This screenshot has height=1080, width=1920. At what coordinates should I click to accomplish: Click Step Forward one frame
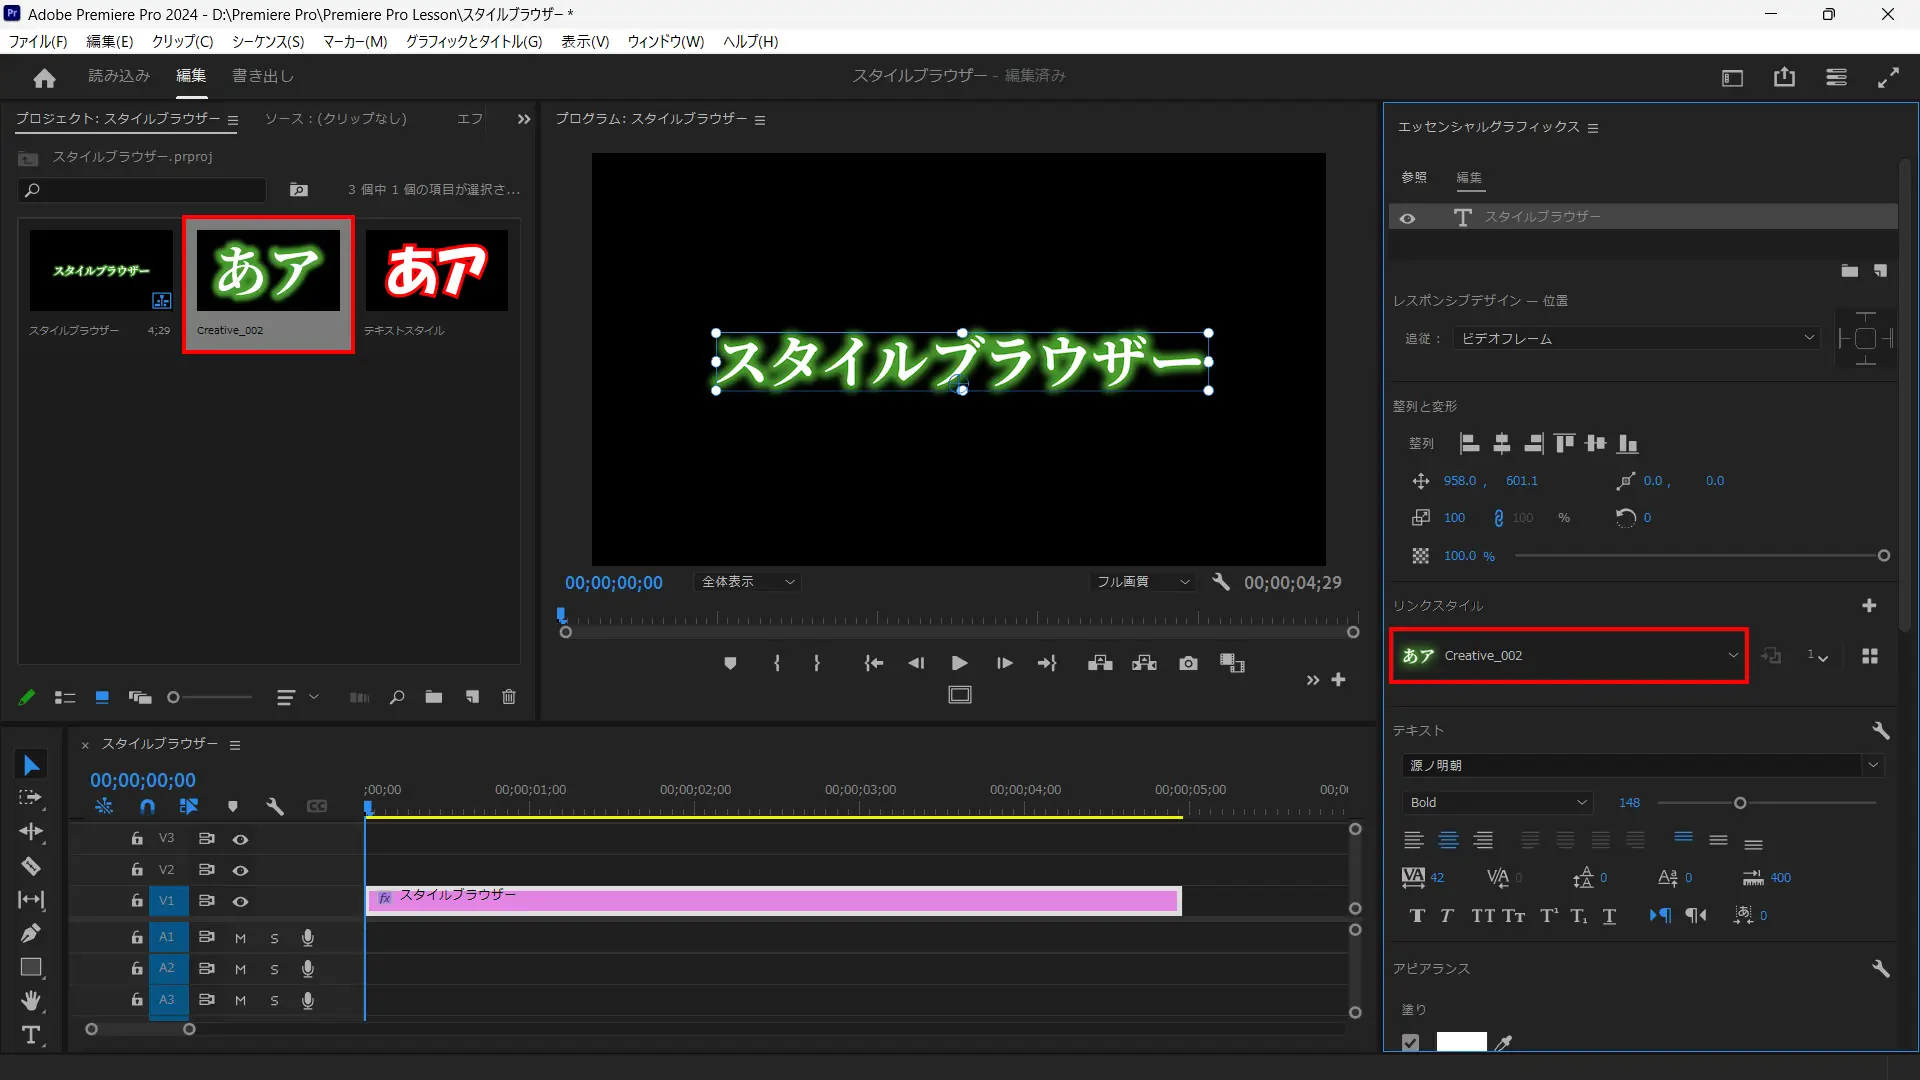(x=1004, y=663)
